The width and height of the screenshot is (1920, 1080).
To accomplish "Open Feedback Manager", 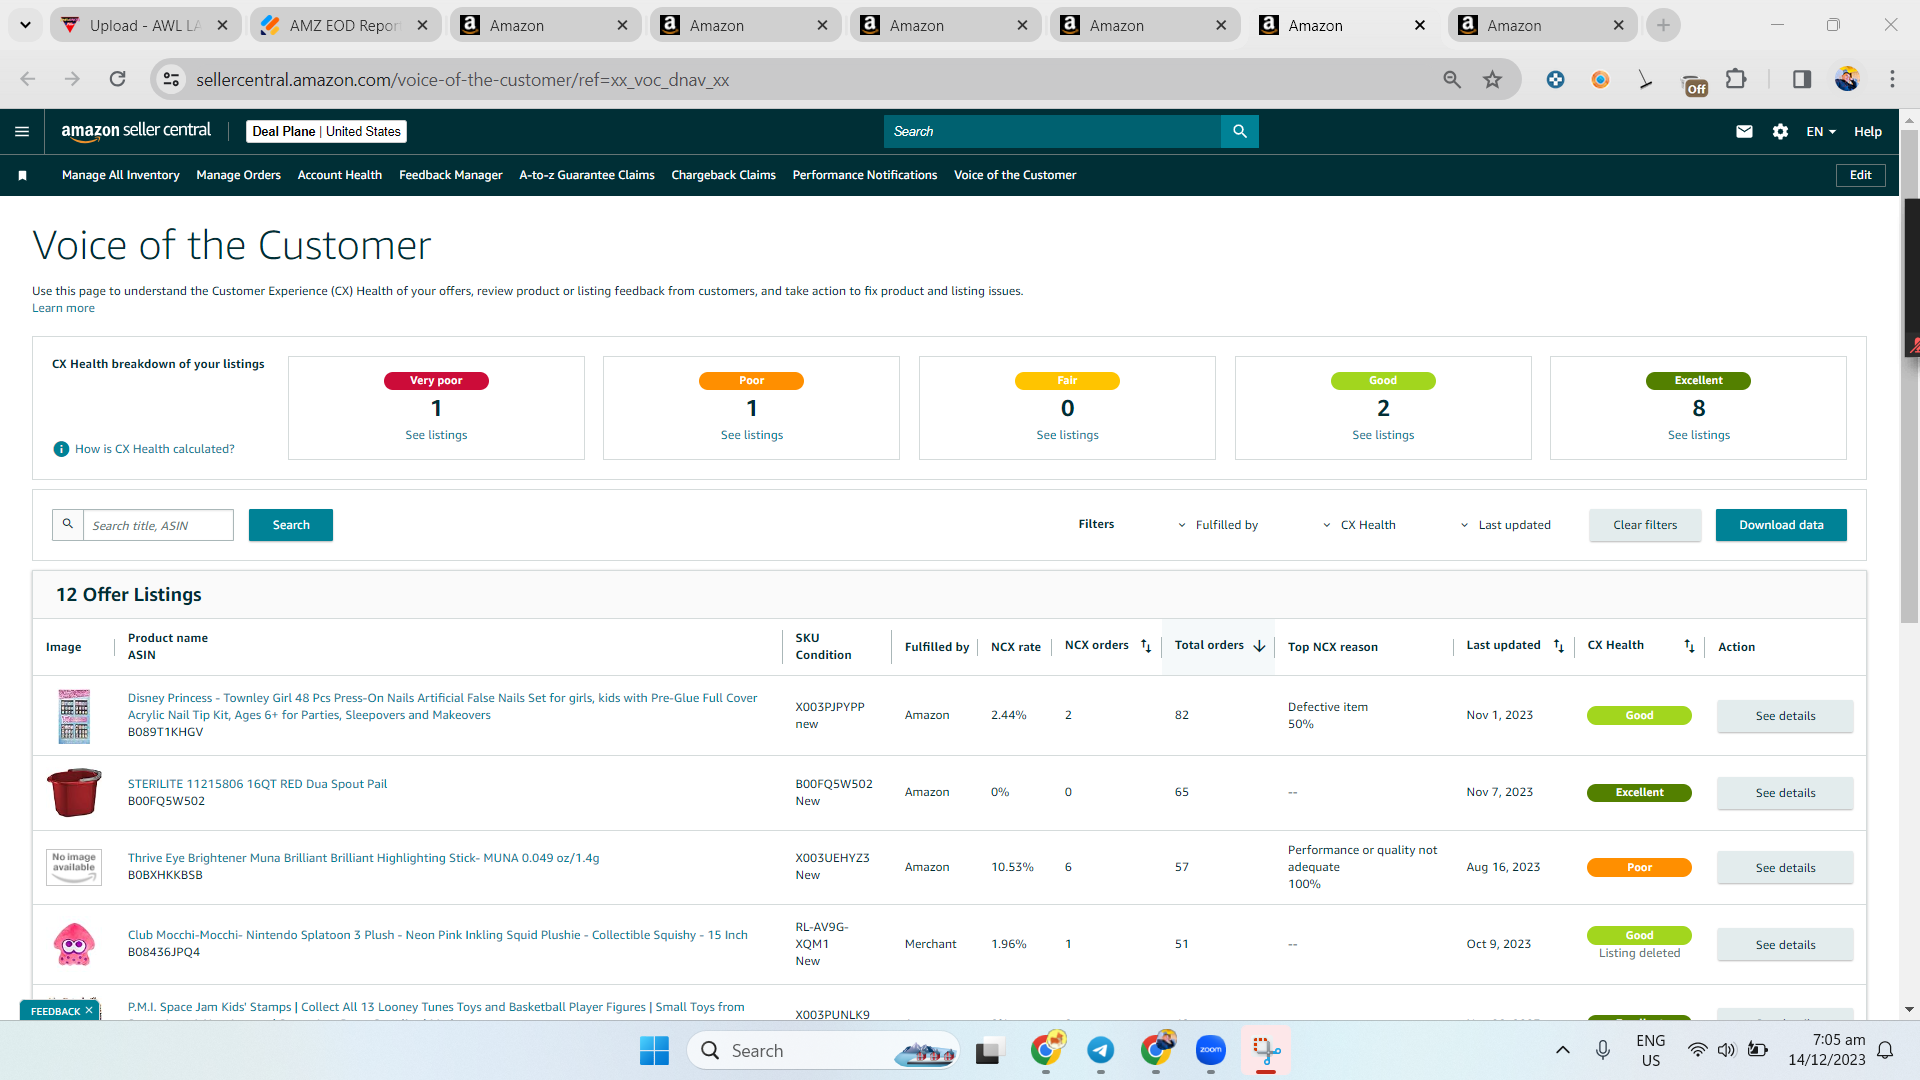I will pyautogui.click(x=451, y=175).
